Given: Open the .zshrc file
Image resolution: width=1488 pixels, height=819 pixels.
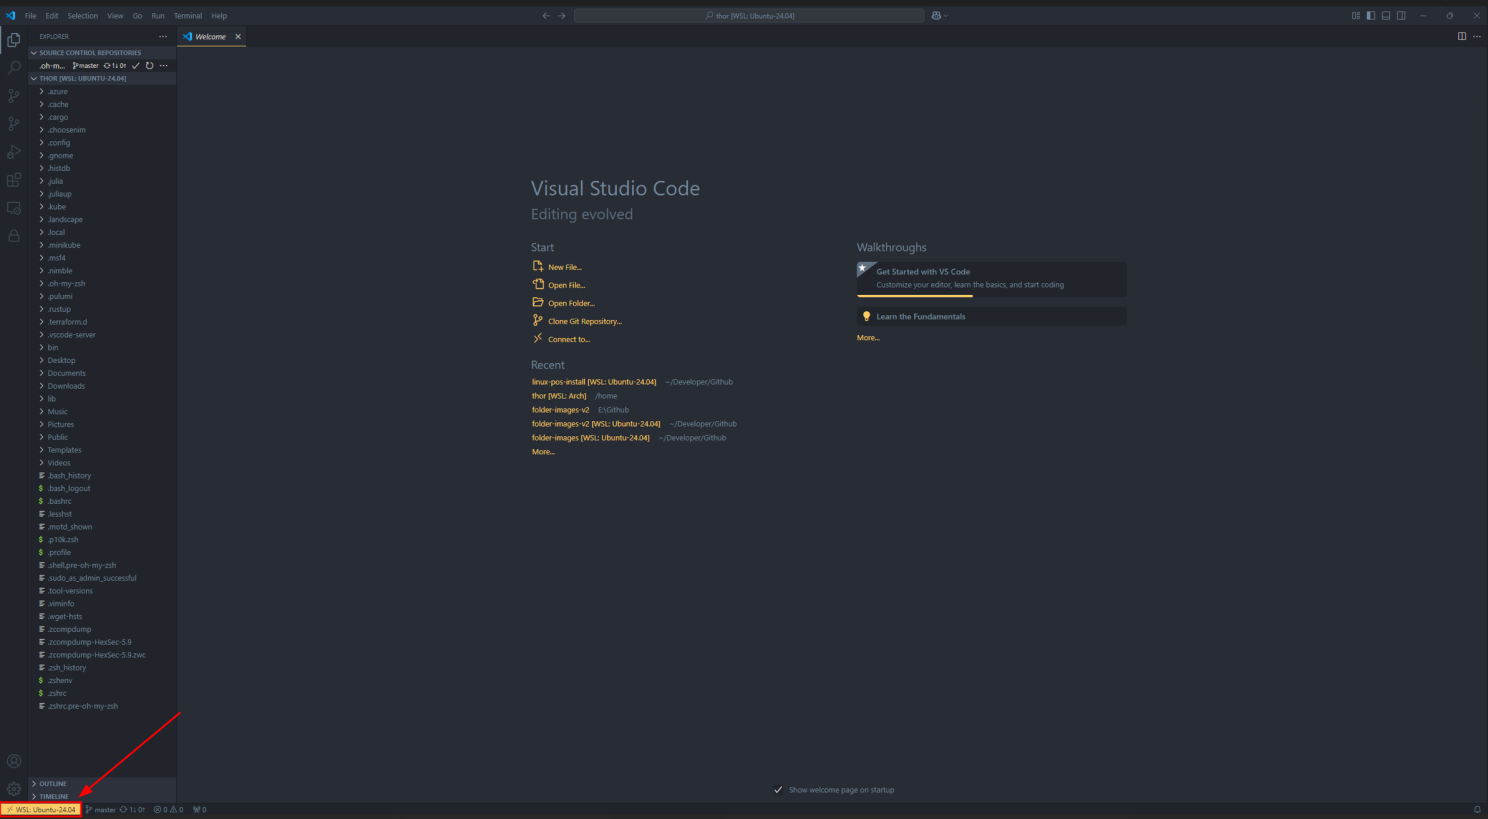Looking at the screenshot, I should point(102,693).
